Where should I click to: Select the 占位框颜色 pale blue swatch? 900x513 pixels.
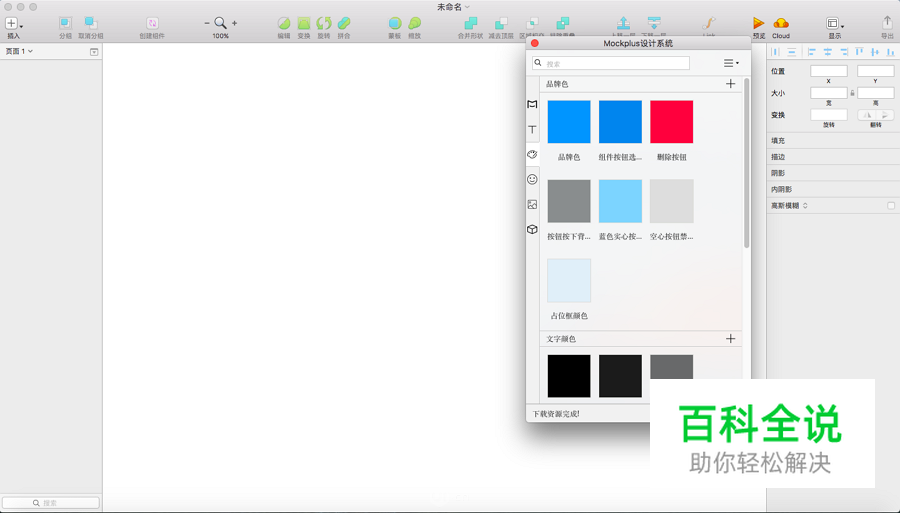(569, 280)
